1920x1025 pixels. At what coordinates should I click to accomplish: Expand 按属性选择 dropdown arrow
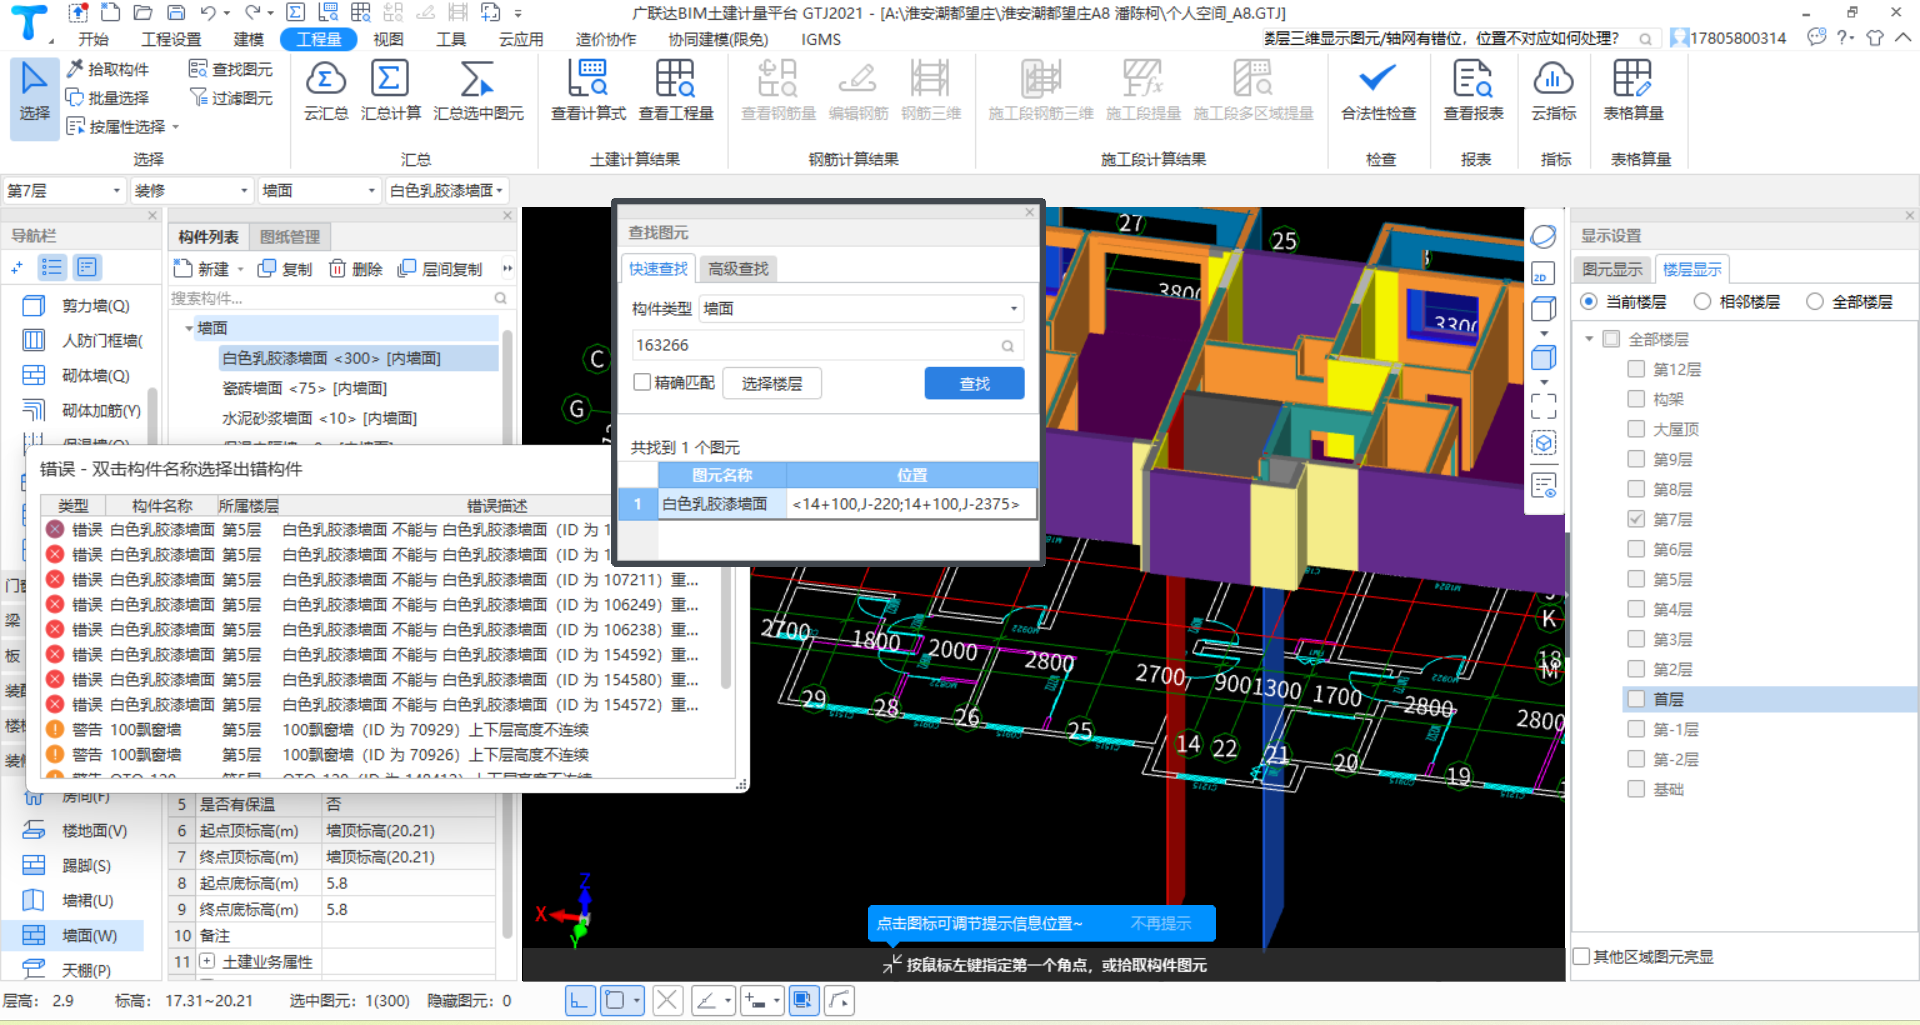pos(176,127)
